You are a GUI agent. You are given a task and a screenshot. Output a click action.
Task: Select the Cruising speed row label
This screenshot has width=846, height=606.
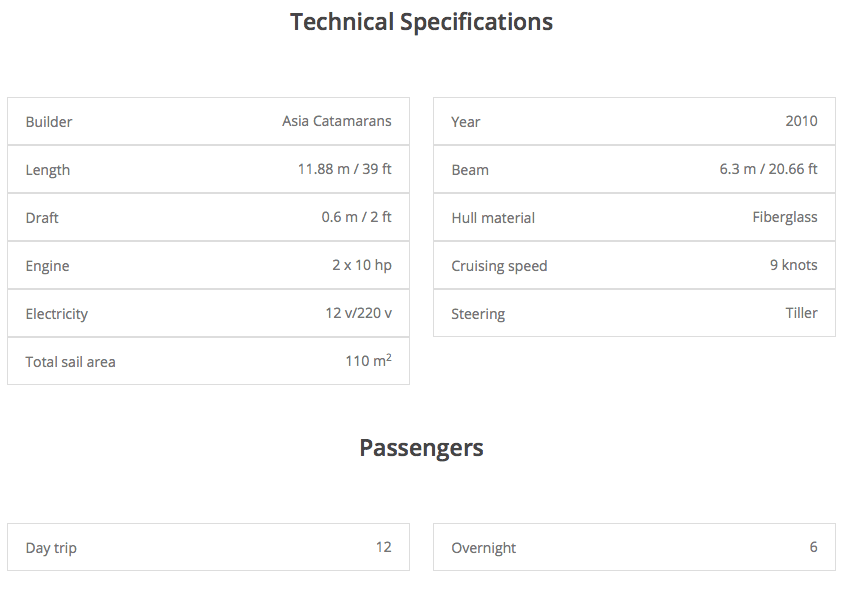point(499,266)
